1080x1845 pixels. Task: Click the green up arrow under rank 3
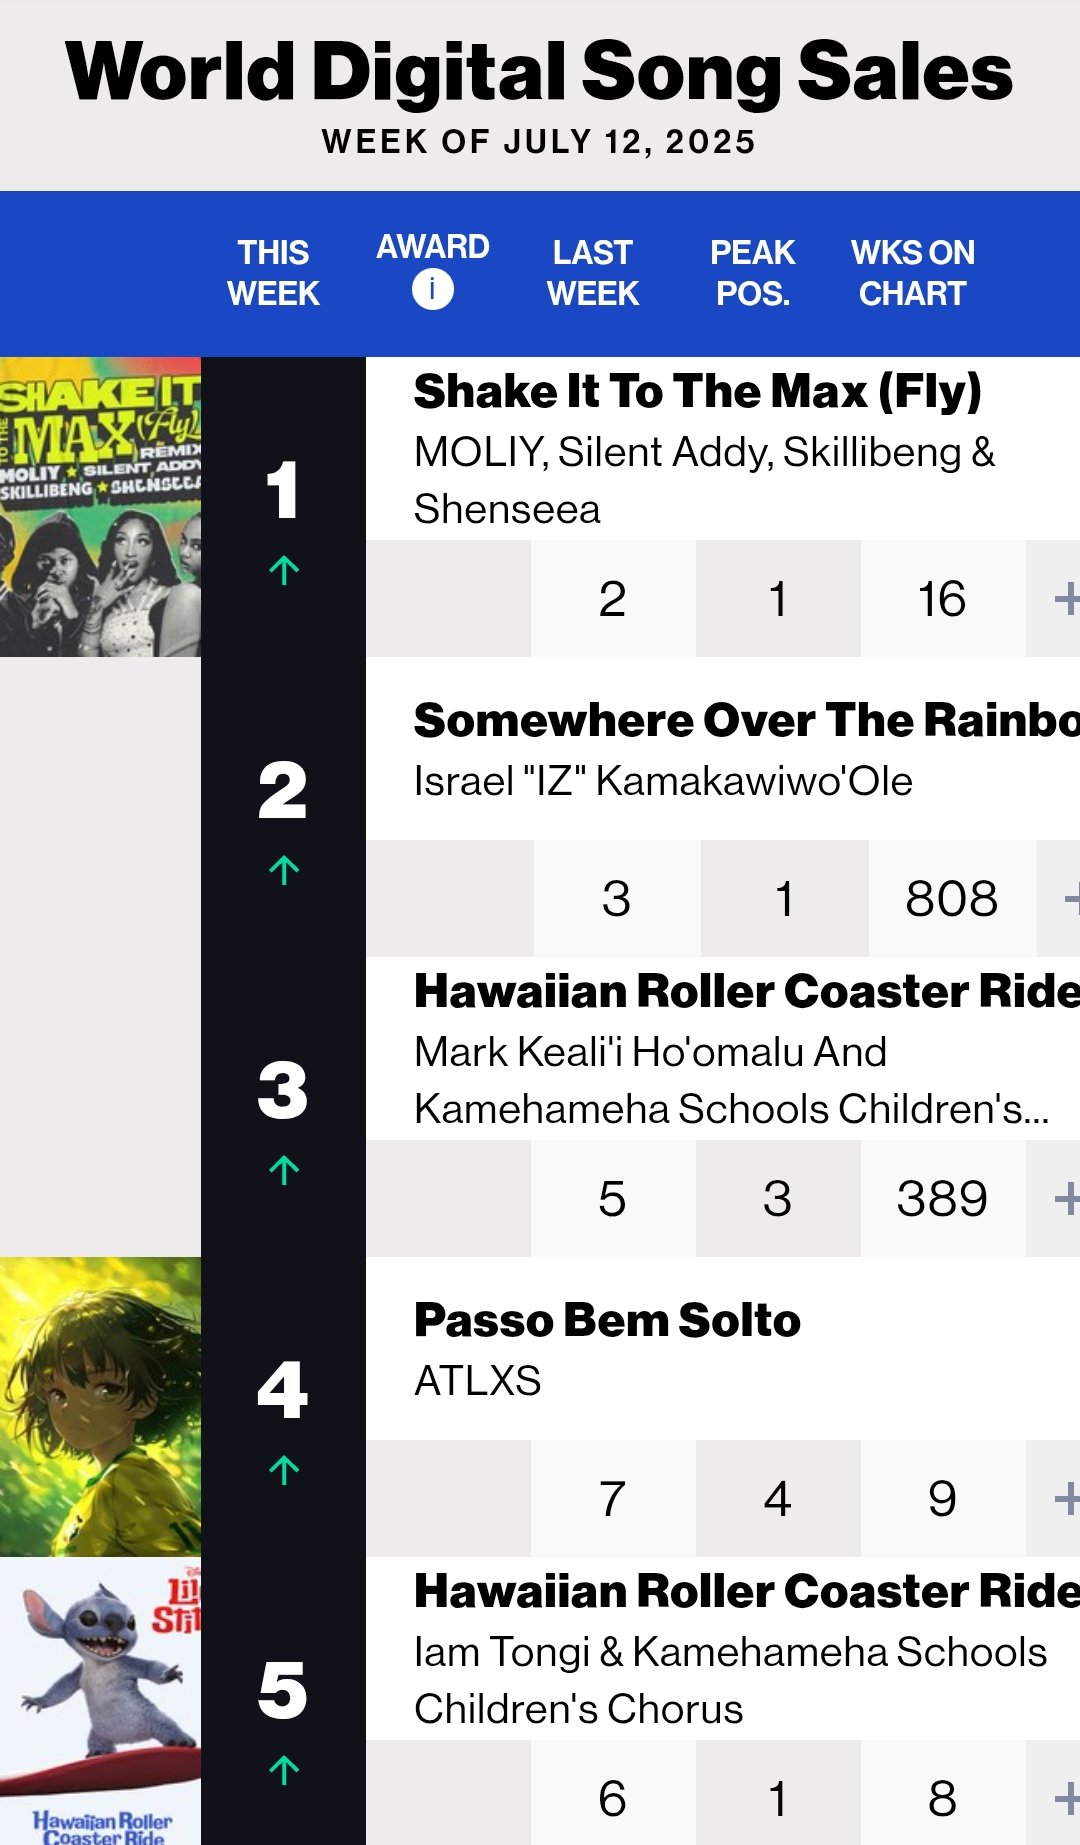(284, 1170)
